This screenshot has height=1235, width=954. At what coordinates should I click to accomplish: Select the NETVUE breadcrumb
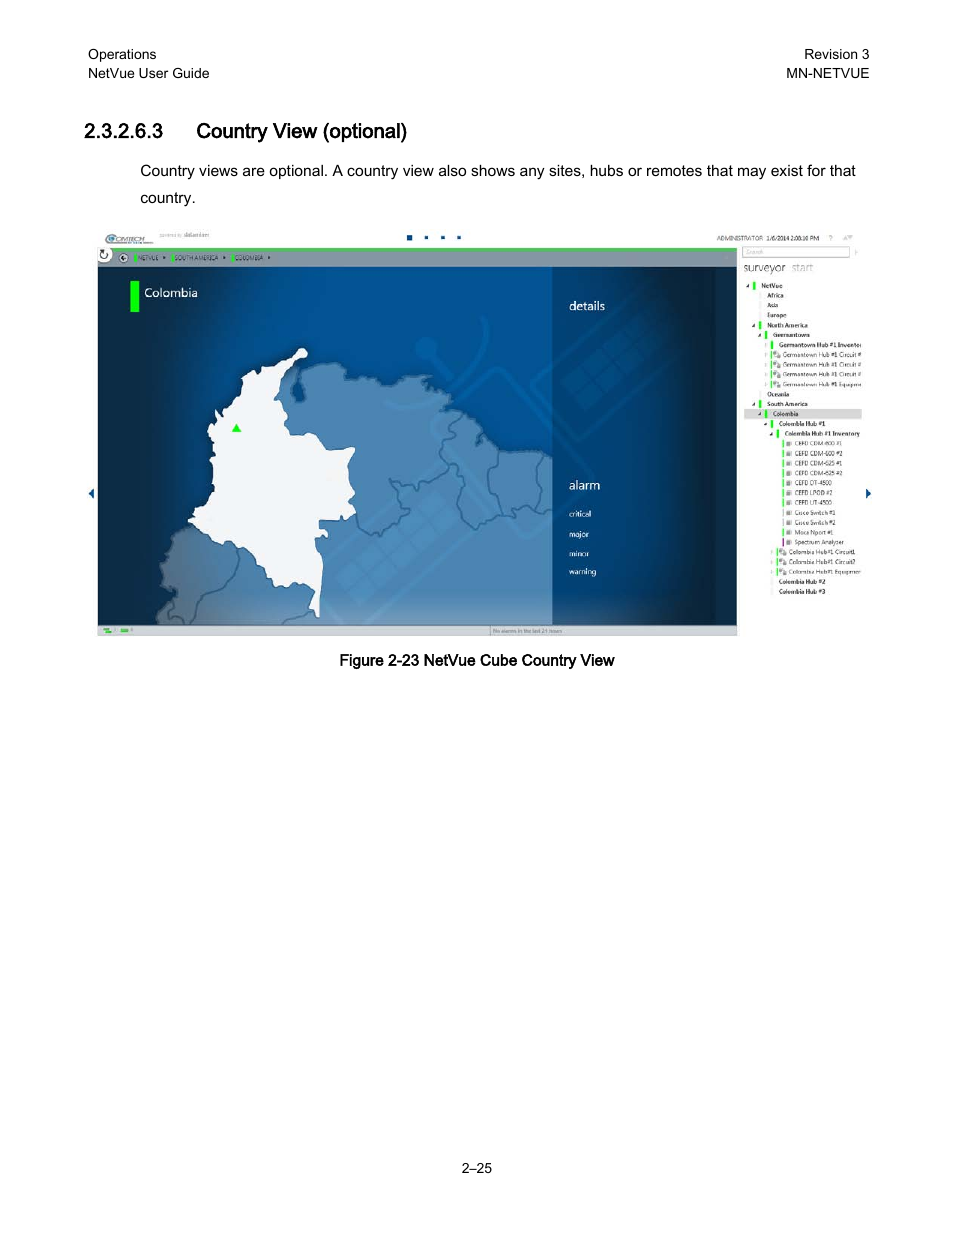click(148, 258)
